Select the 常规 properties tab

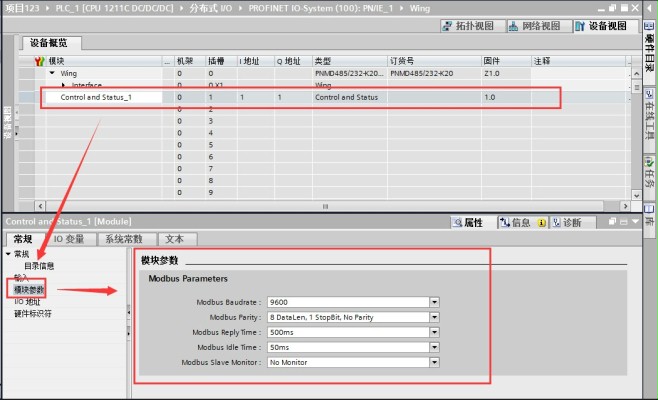(23, 239)
